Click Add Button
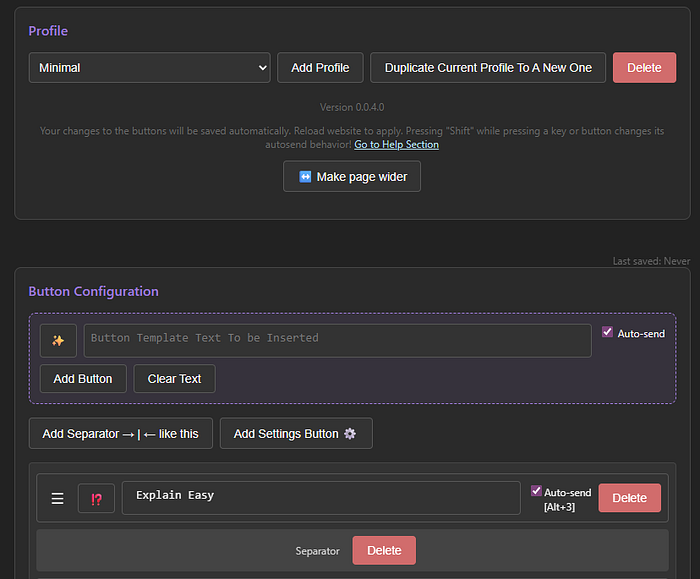 click(83, 379)
